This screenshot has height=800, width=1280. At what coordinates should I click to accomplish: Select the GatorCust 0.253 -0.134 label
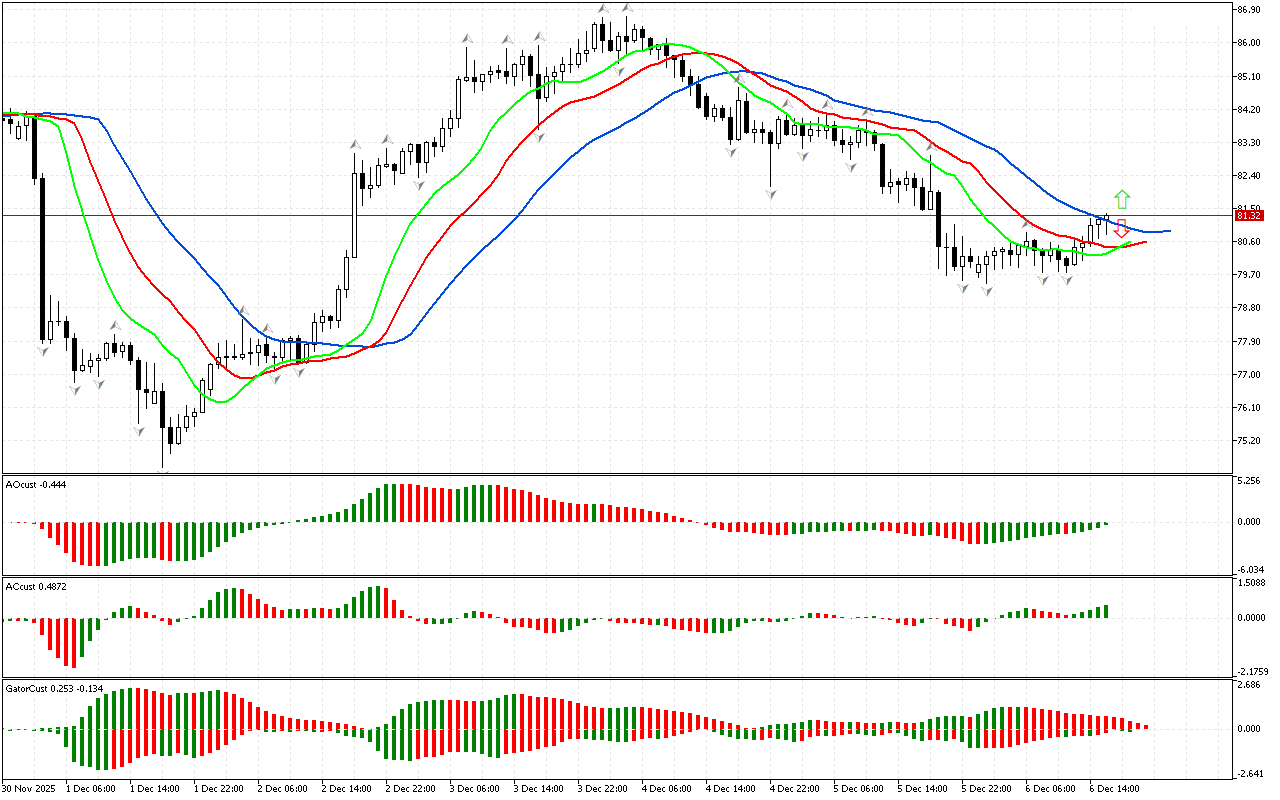pos(54,689)
